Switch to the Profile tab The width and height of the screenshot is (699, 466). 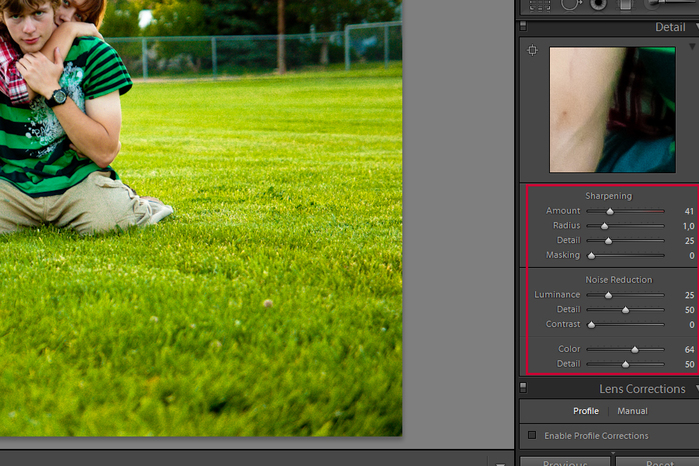tap(586, 411)
